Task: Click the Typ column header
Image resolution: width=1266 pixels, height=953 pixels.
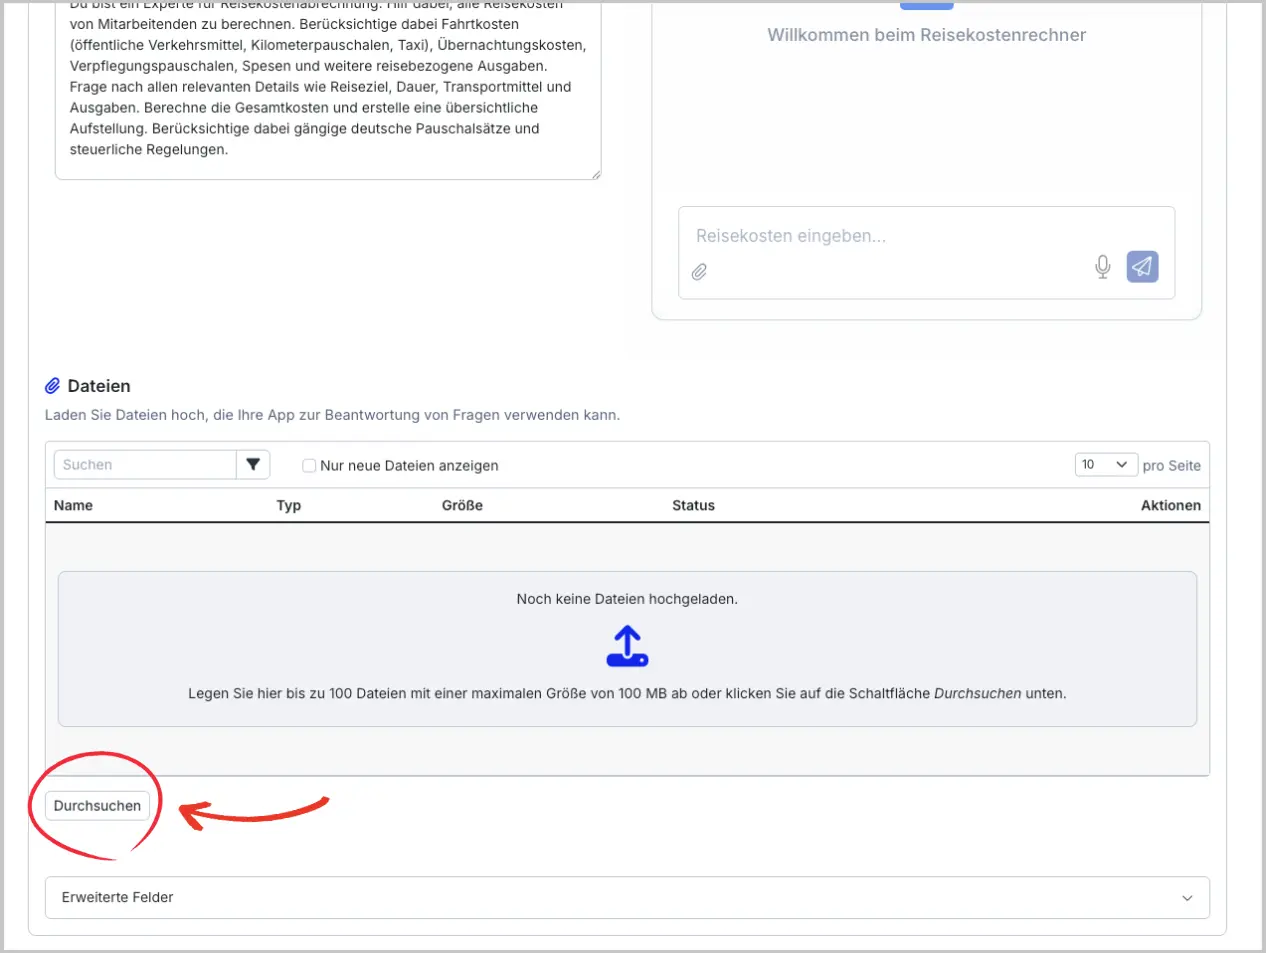Action: pyautogui.click(x=289, y=506)
